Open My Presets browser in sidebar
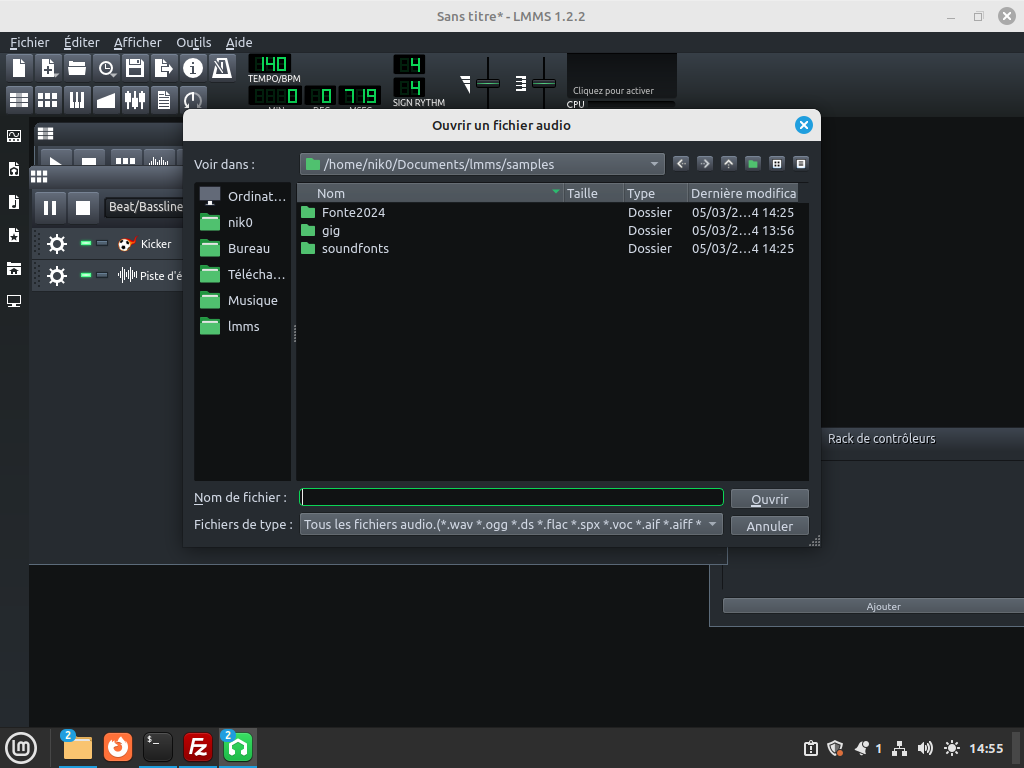Image resolution: width=1024 pixels, height=768 pixels. point(14,235)
